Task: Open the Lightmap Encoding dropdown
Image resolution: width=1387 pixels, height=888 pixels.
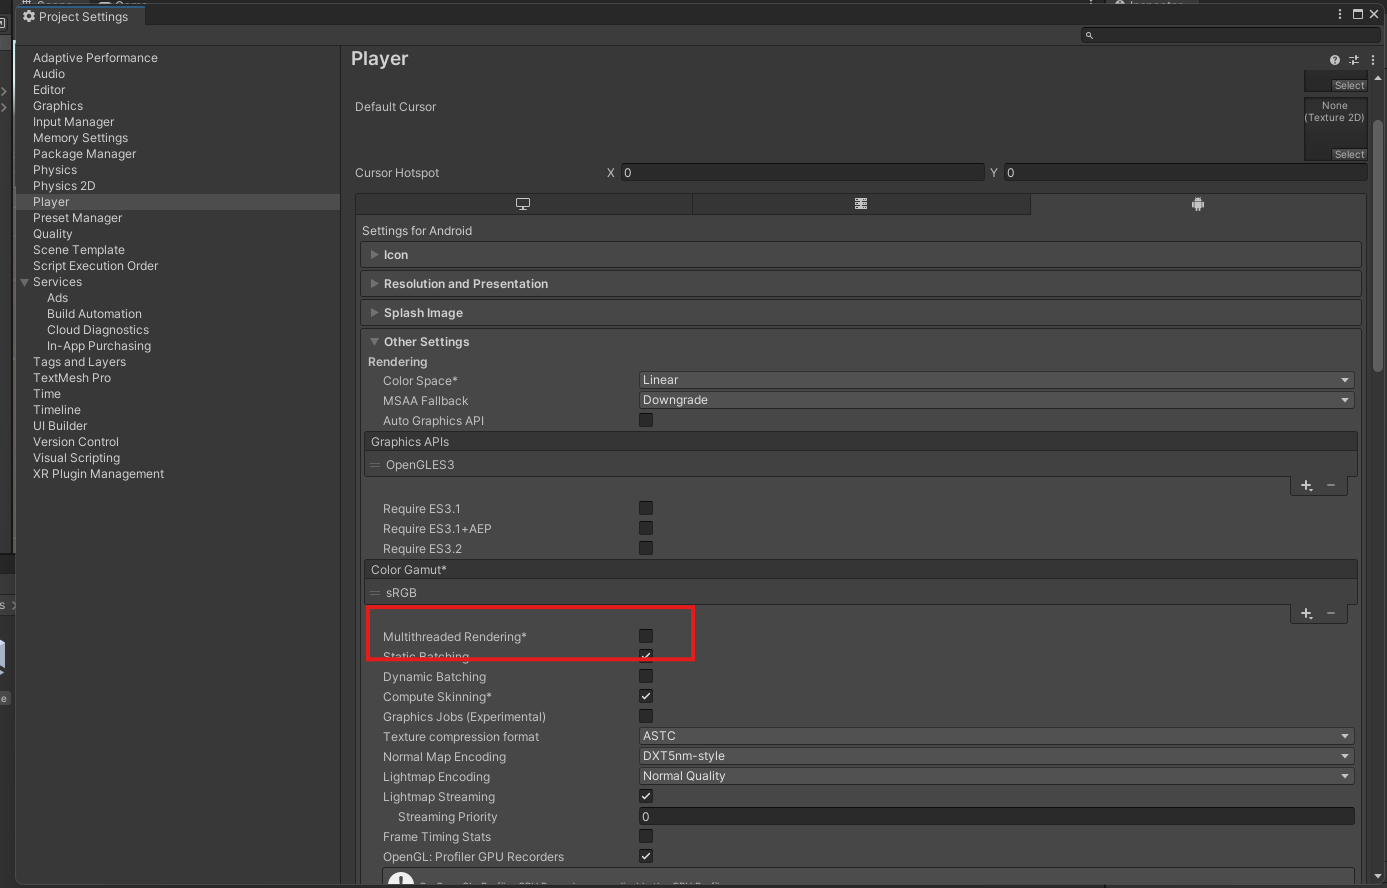Action: [x=996, y=776]
